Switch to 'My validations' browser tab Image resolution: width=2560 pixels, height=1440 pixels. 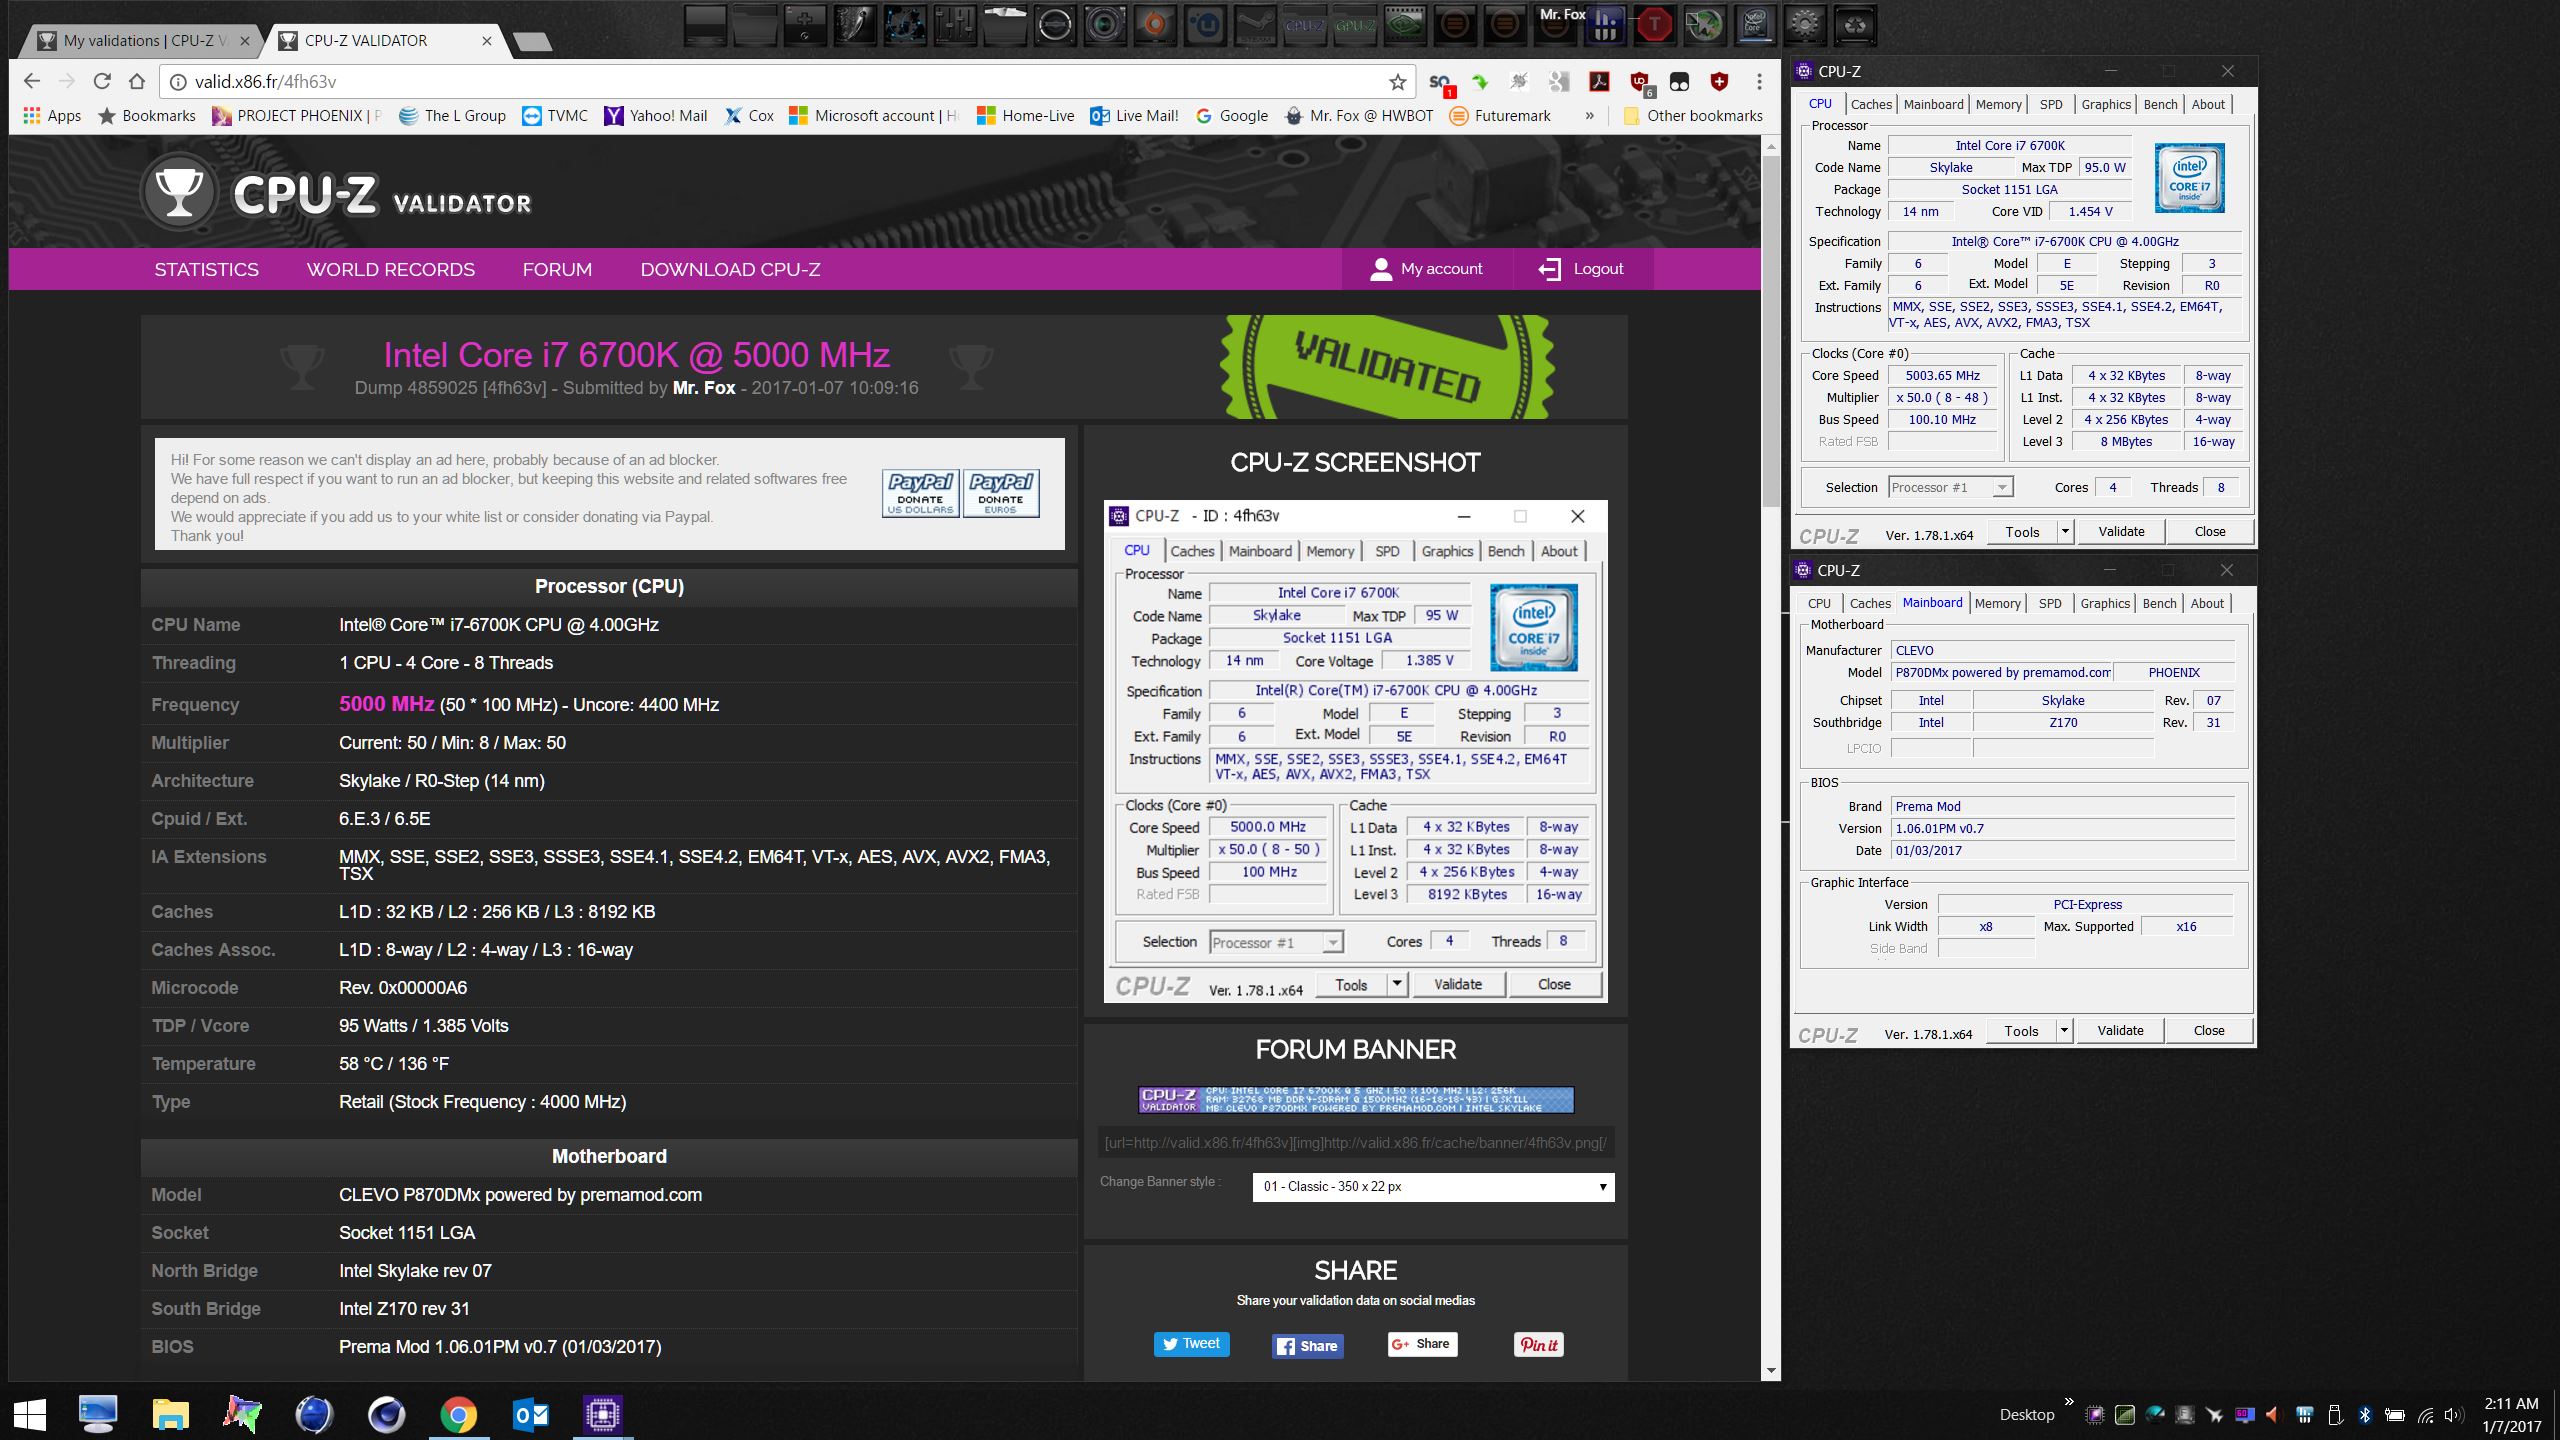point(145,41)
